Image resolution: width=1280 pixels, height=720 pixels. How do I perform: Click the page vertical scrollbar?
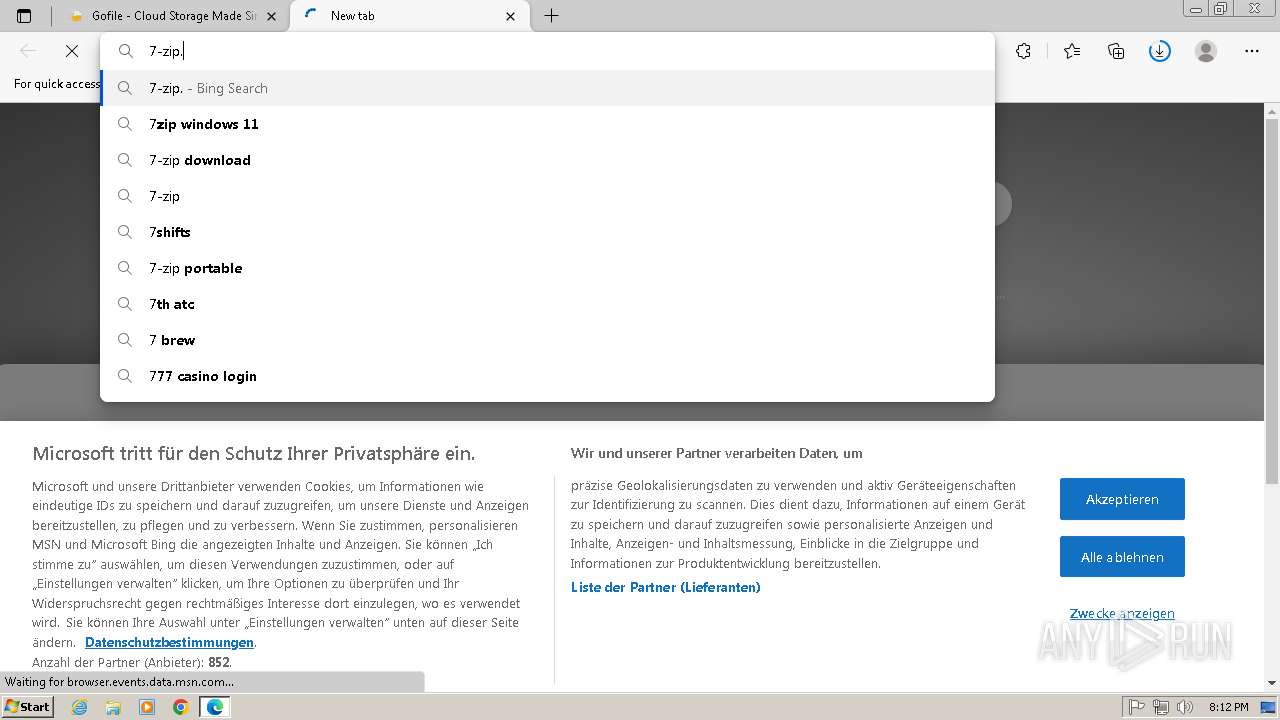[x=1272, y=300]
